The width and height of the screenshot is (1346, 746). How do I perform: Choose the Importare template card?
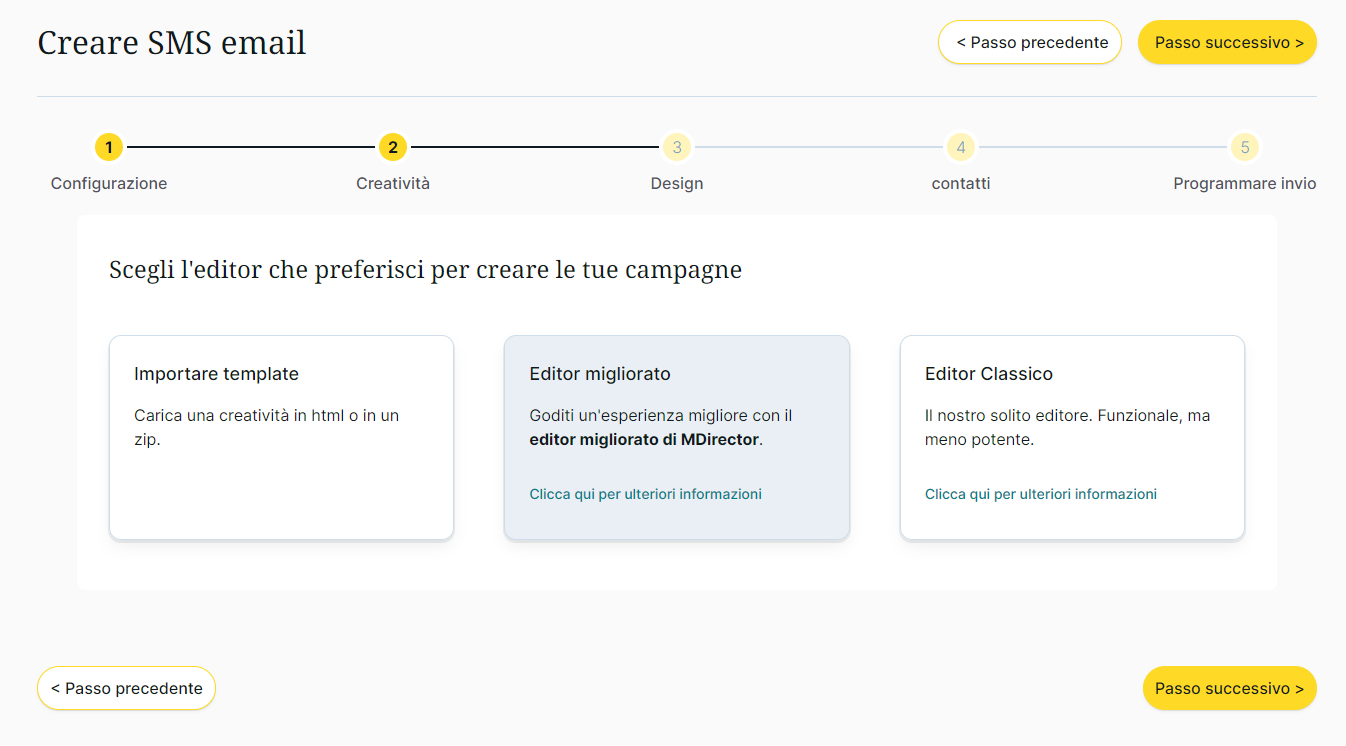coord(281,438)
